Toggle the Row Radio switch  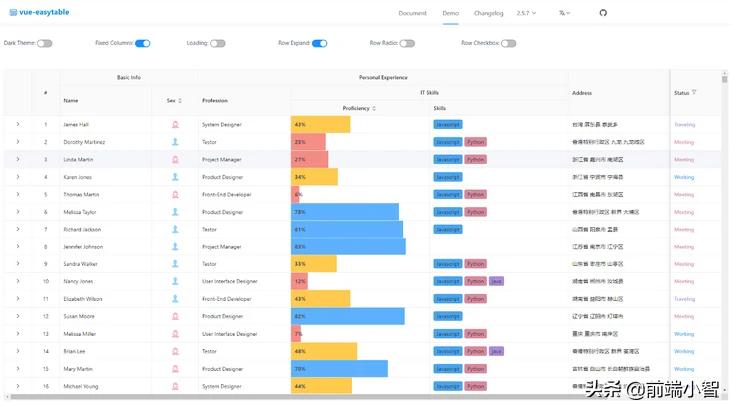click(407, 43)
